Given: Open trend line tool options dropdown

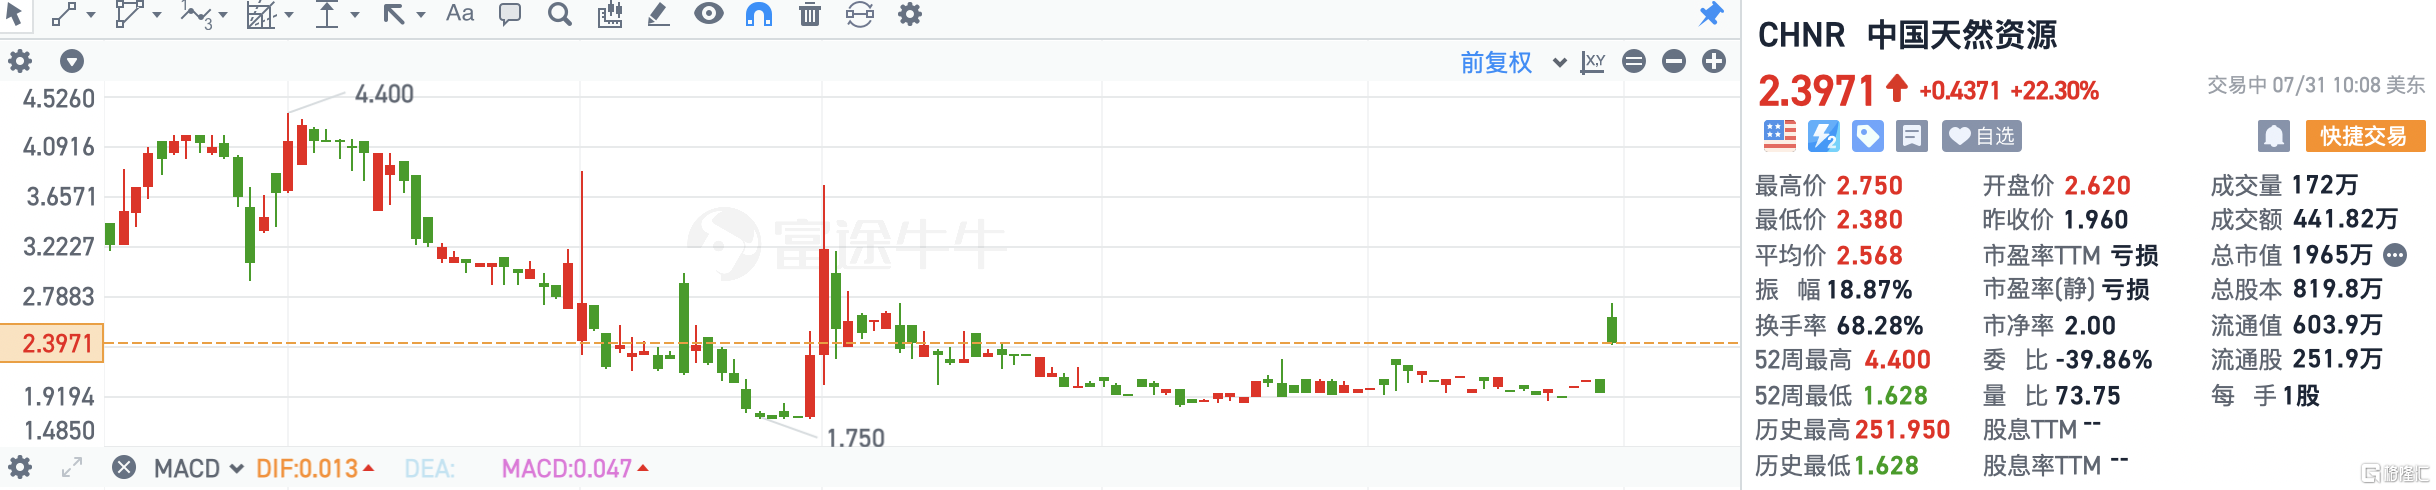Looking at the screenshot, I should tap(91, 15).
